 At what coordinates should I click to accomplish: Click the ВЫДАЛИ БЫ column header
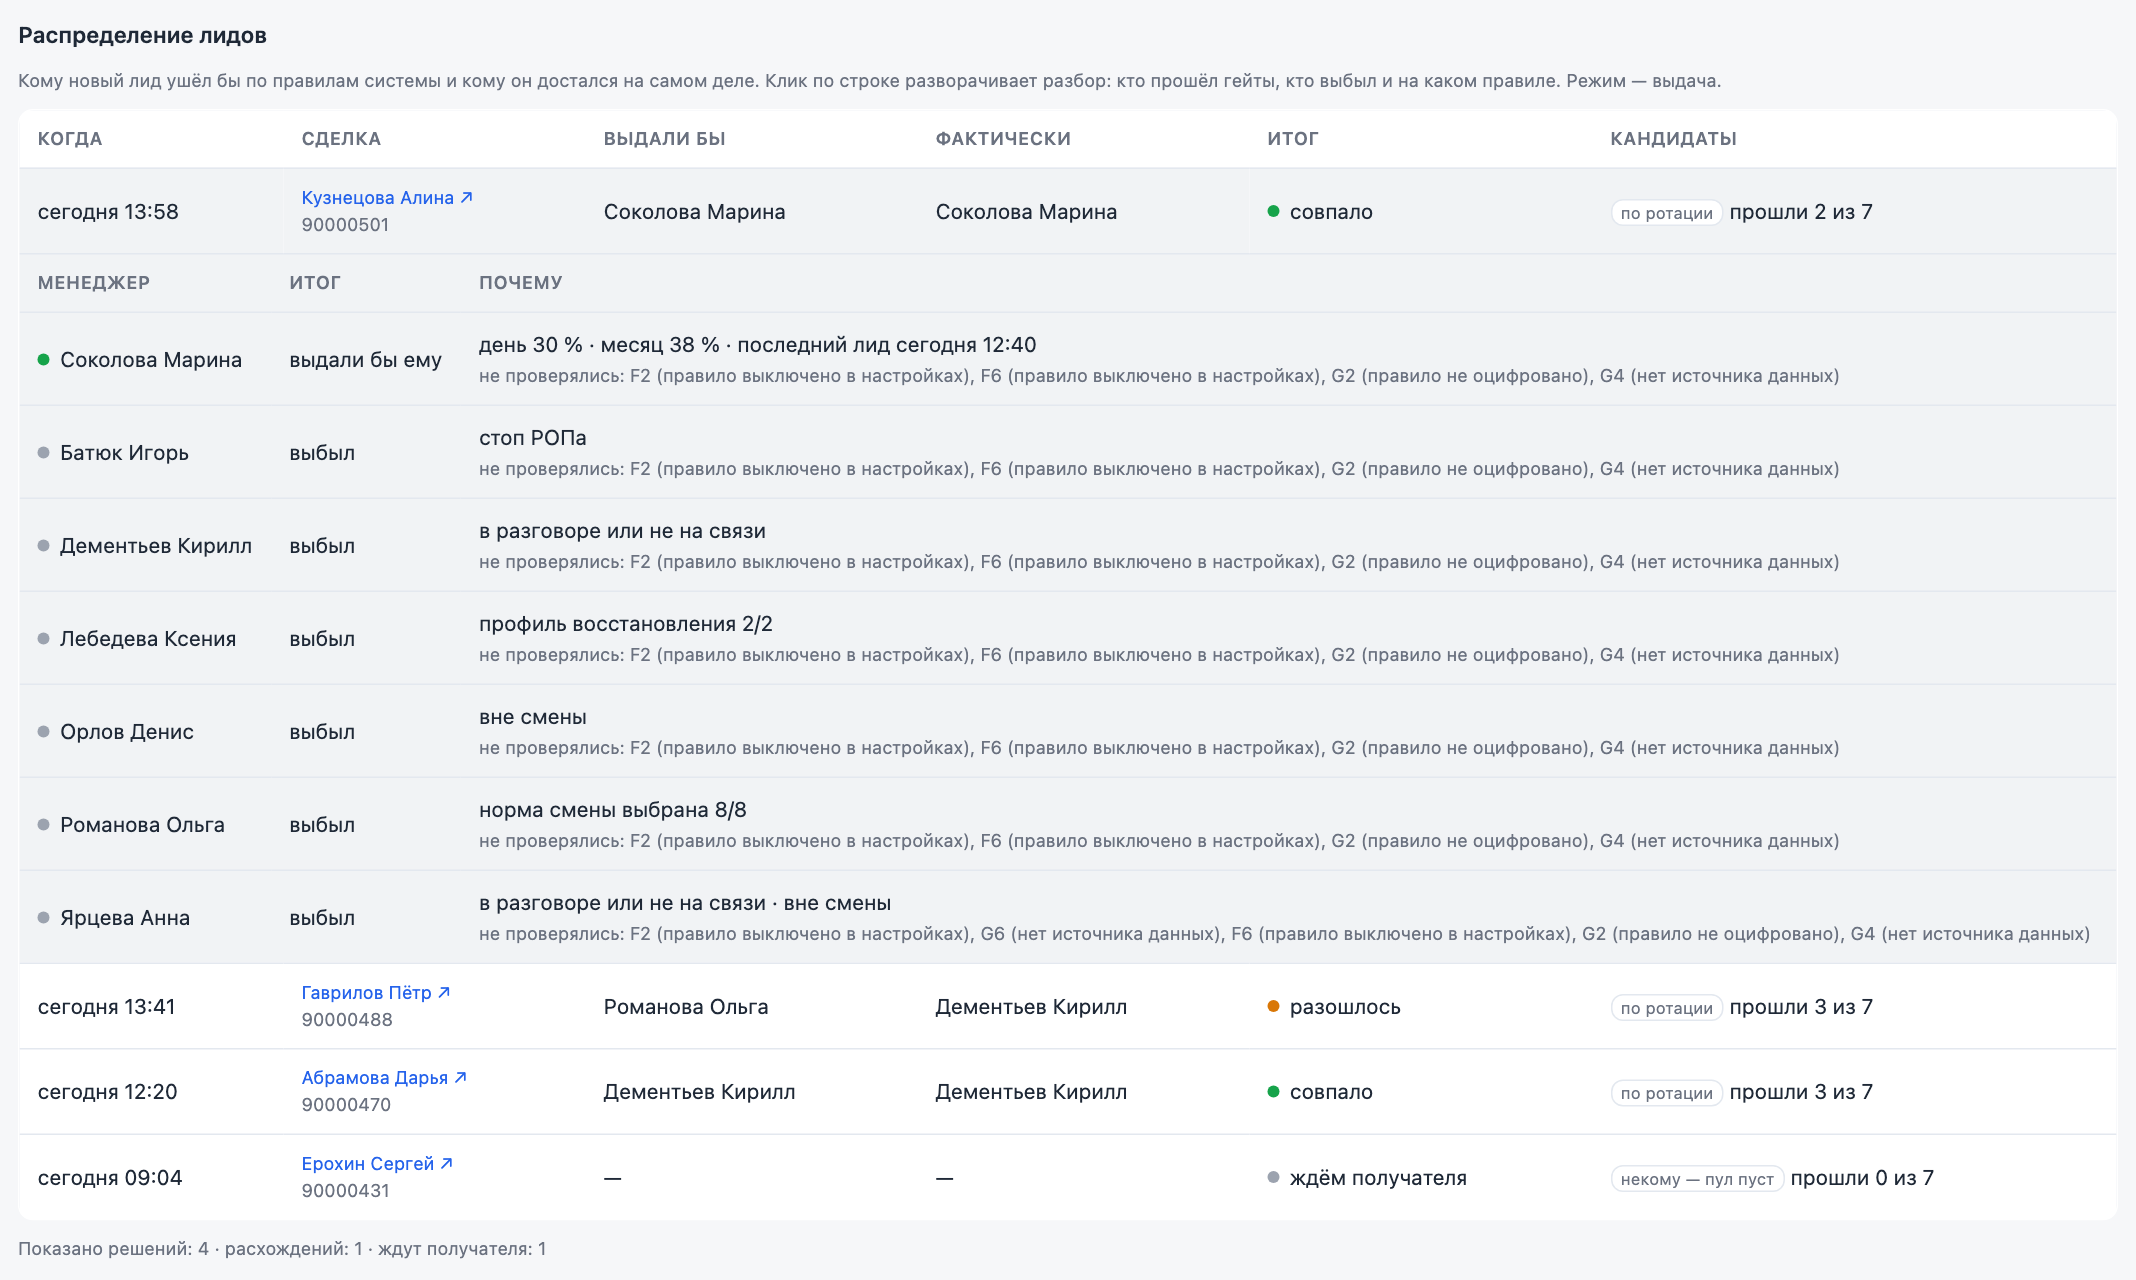665,139
